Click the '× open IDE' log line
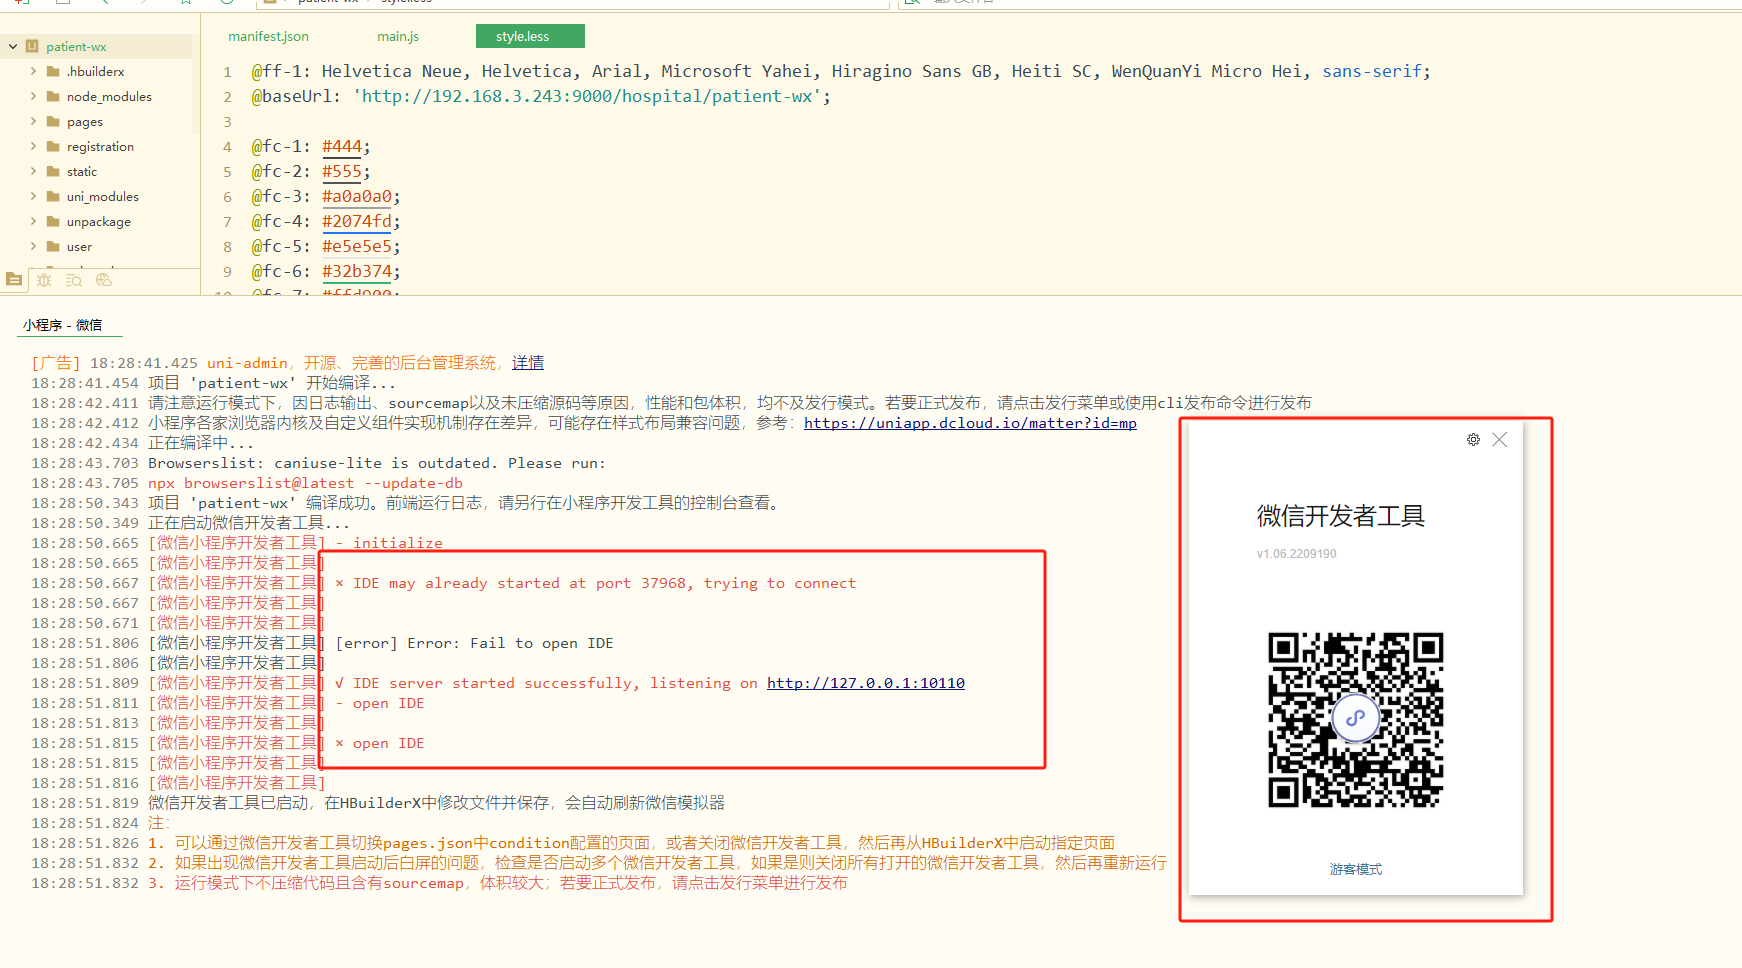The height and width of the screenshot is (968, 1742). pyautogui.click(x=380, y=743)
